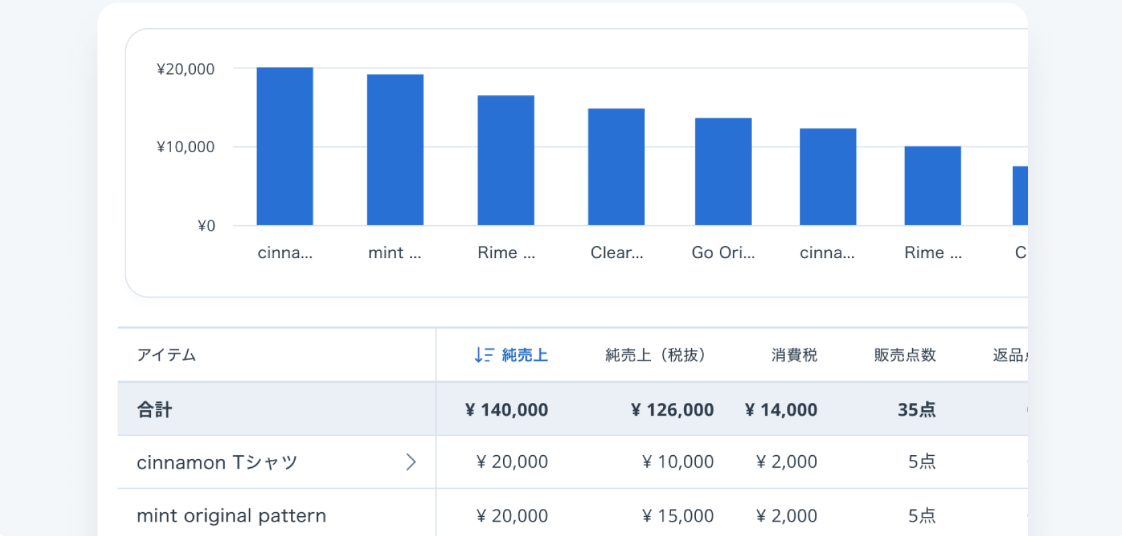Select the 消費税 column header
This screenshot has width=1122, height=536.
coord(794,355)
